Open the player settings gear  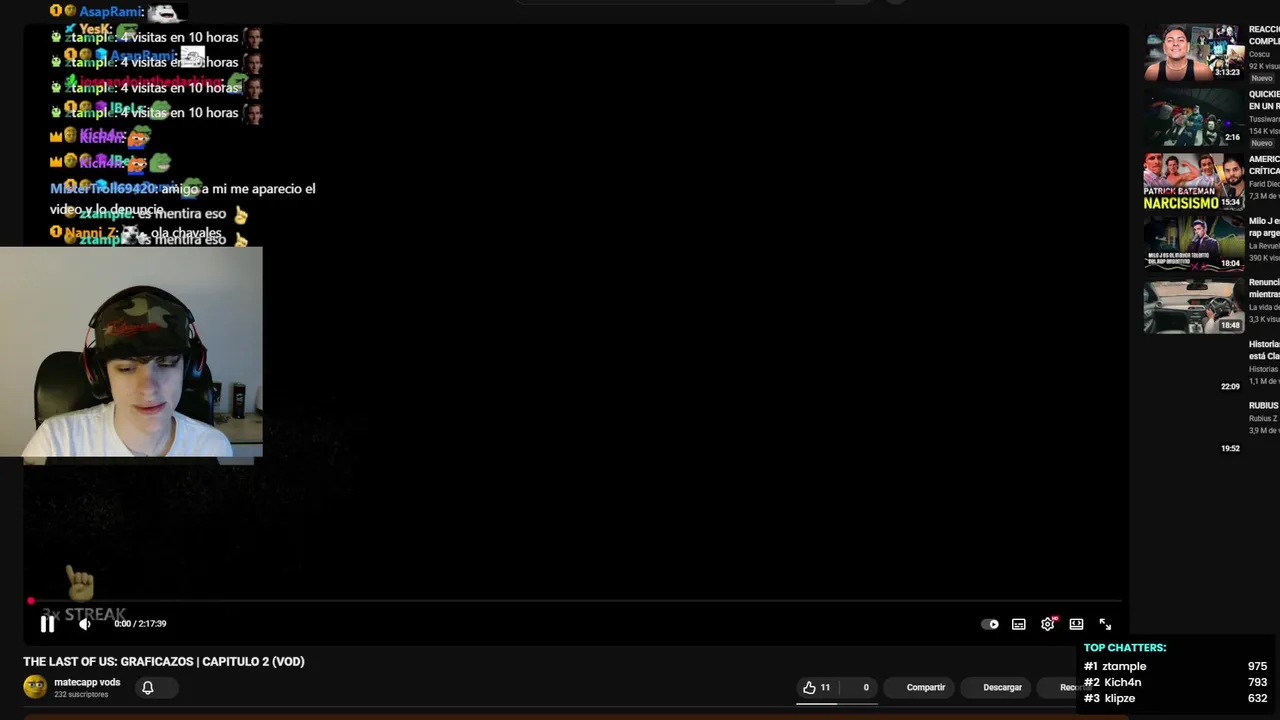pos(1047,624)
